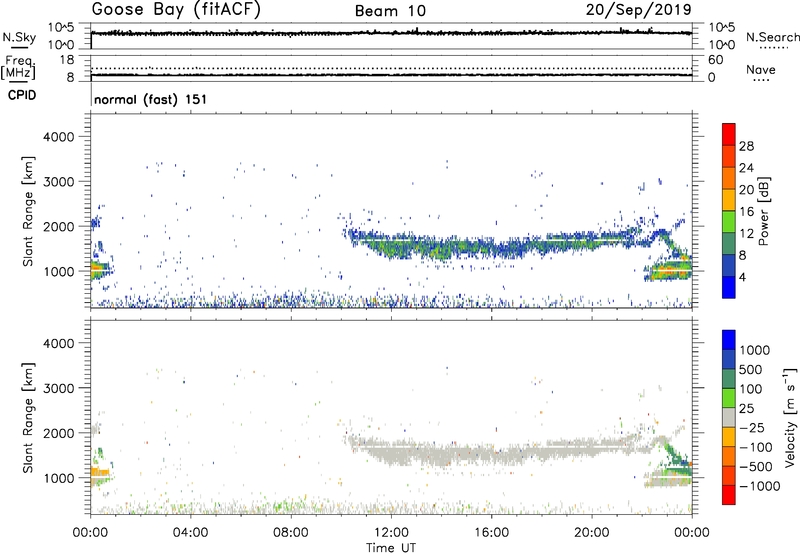Pick the gray segment of velocity colorbar
This screenshot has height=554, width=800.
(729, 417)
